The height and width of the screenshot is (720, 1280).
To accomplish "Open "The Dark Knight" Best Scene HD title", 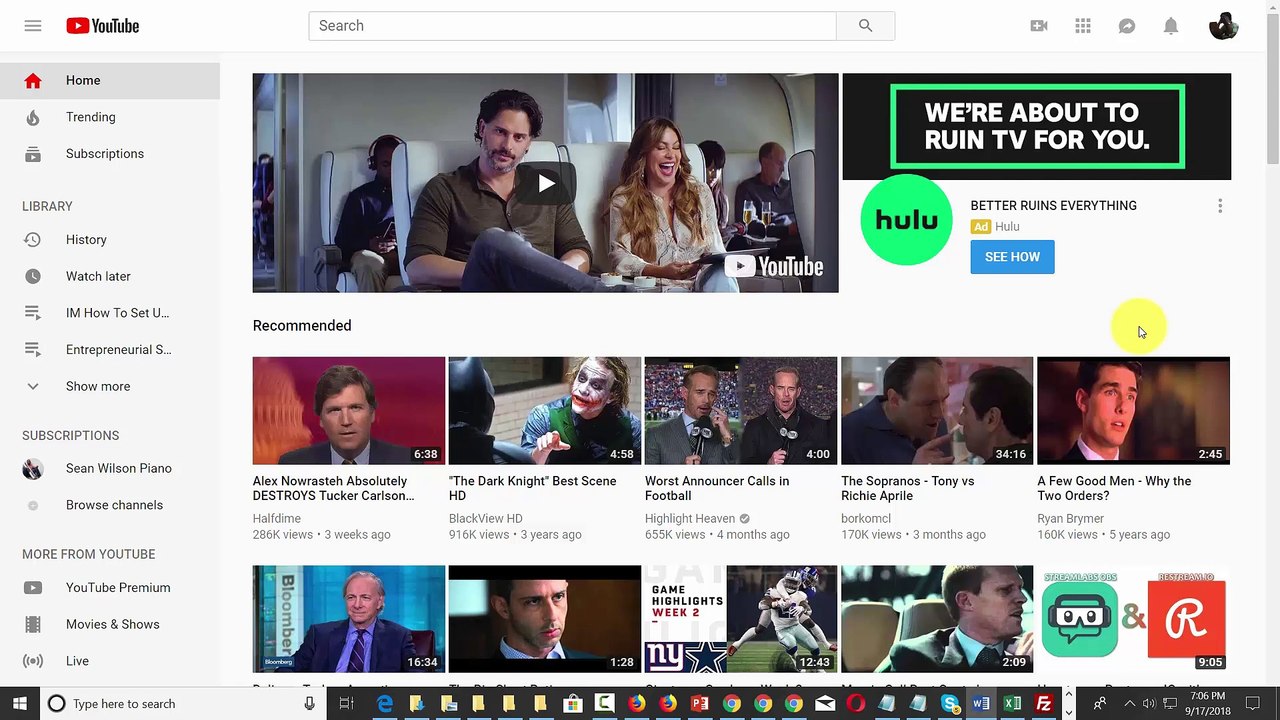I will point(533,488).
